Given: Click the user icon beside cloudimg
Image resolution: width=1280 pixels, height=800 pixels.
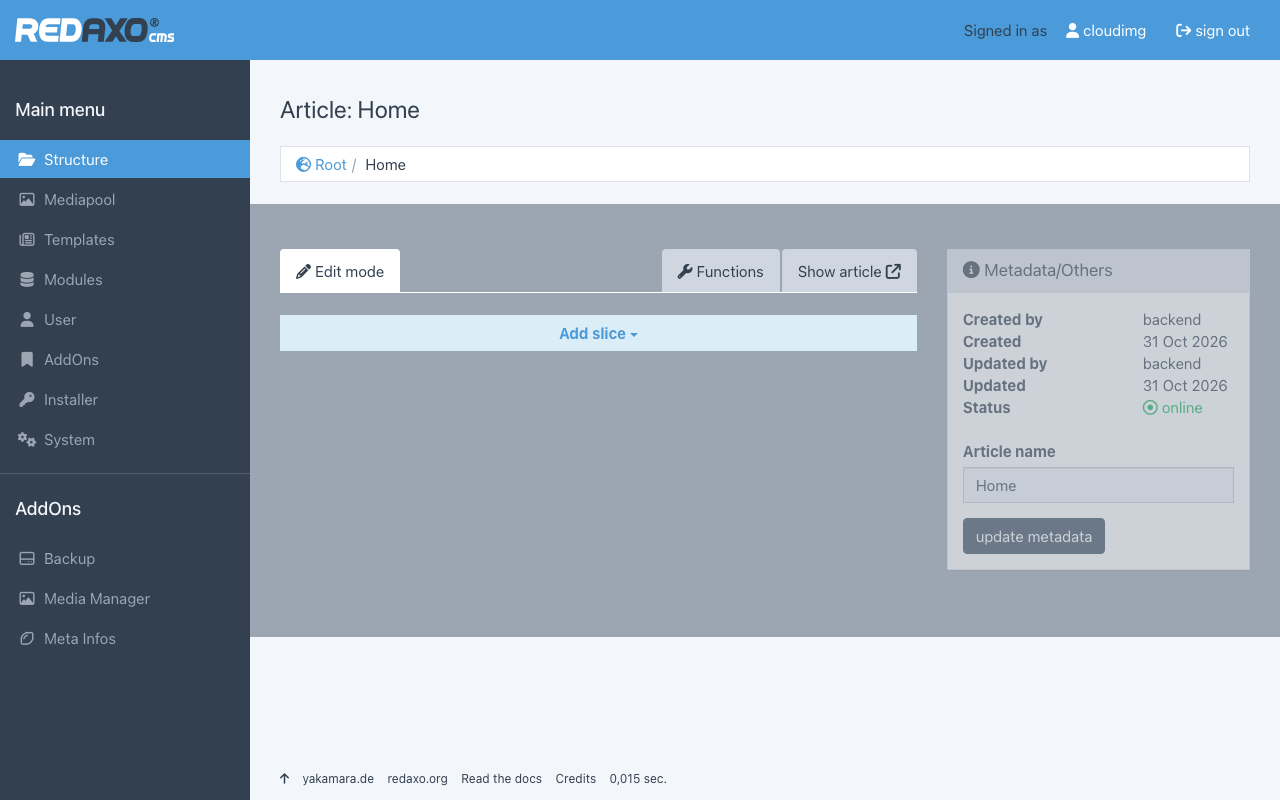Looking at the screenshot, I should (x=1072, y=31).
